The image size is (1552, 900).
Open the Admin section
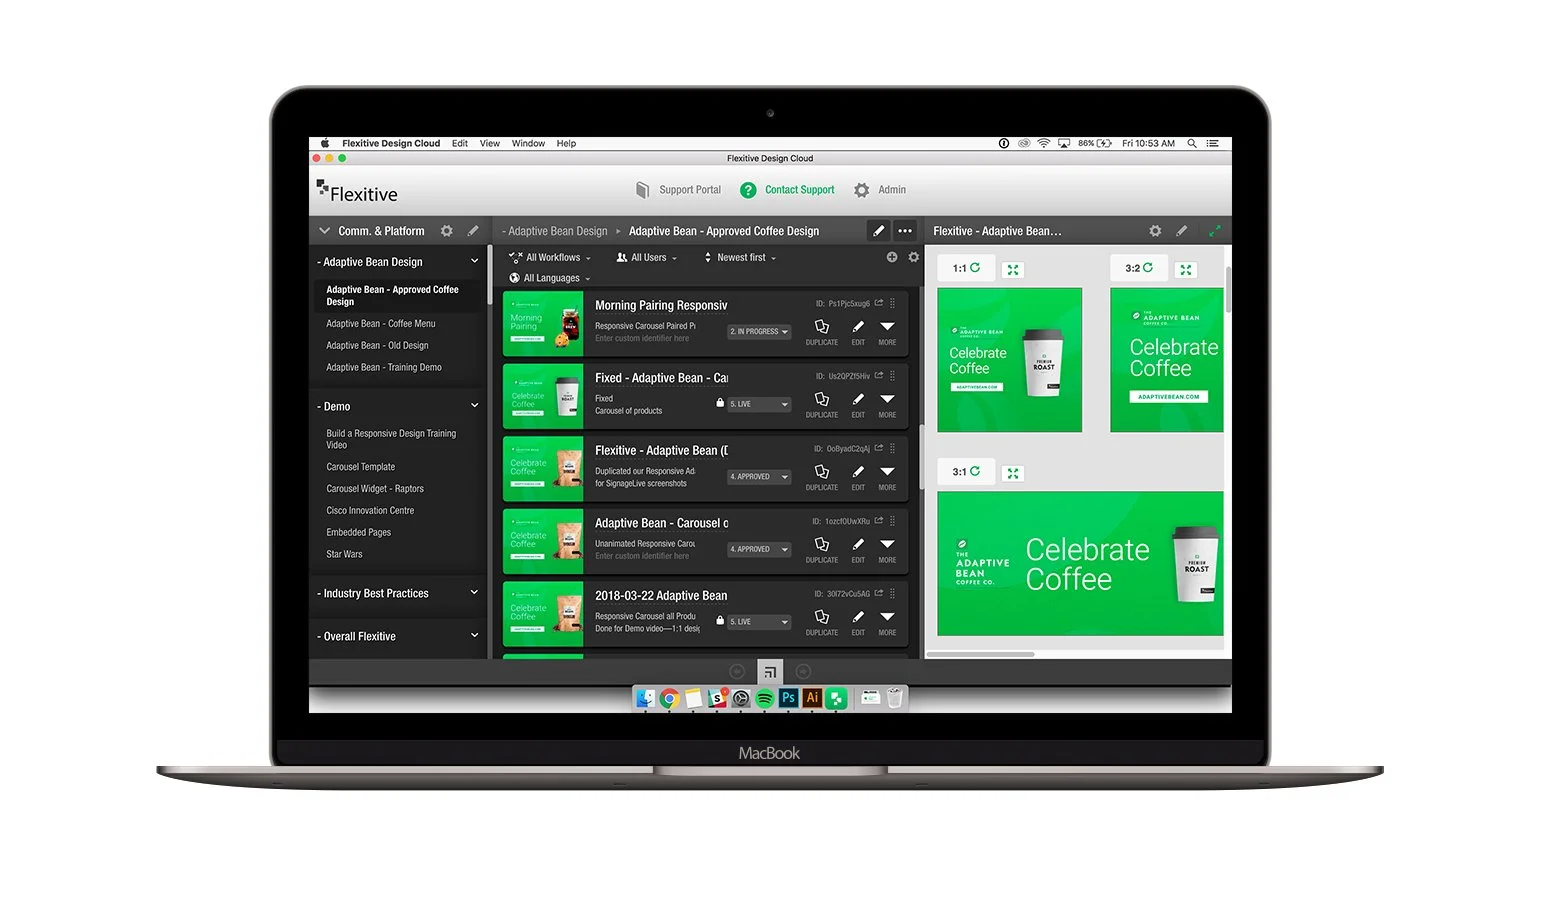point(880,190)
